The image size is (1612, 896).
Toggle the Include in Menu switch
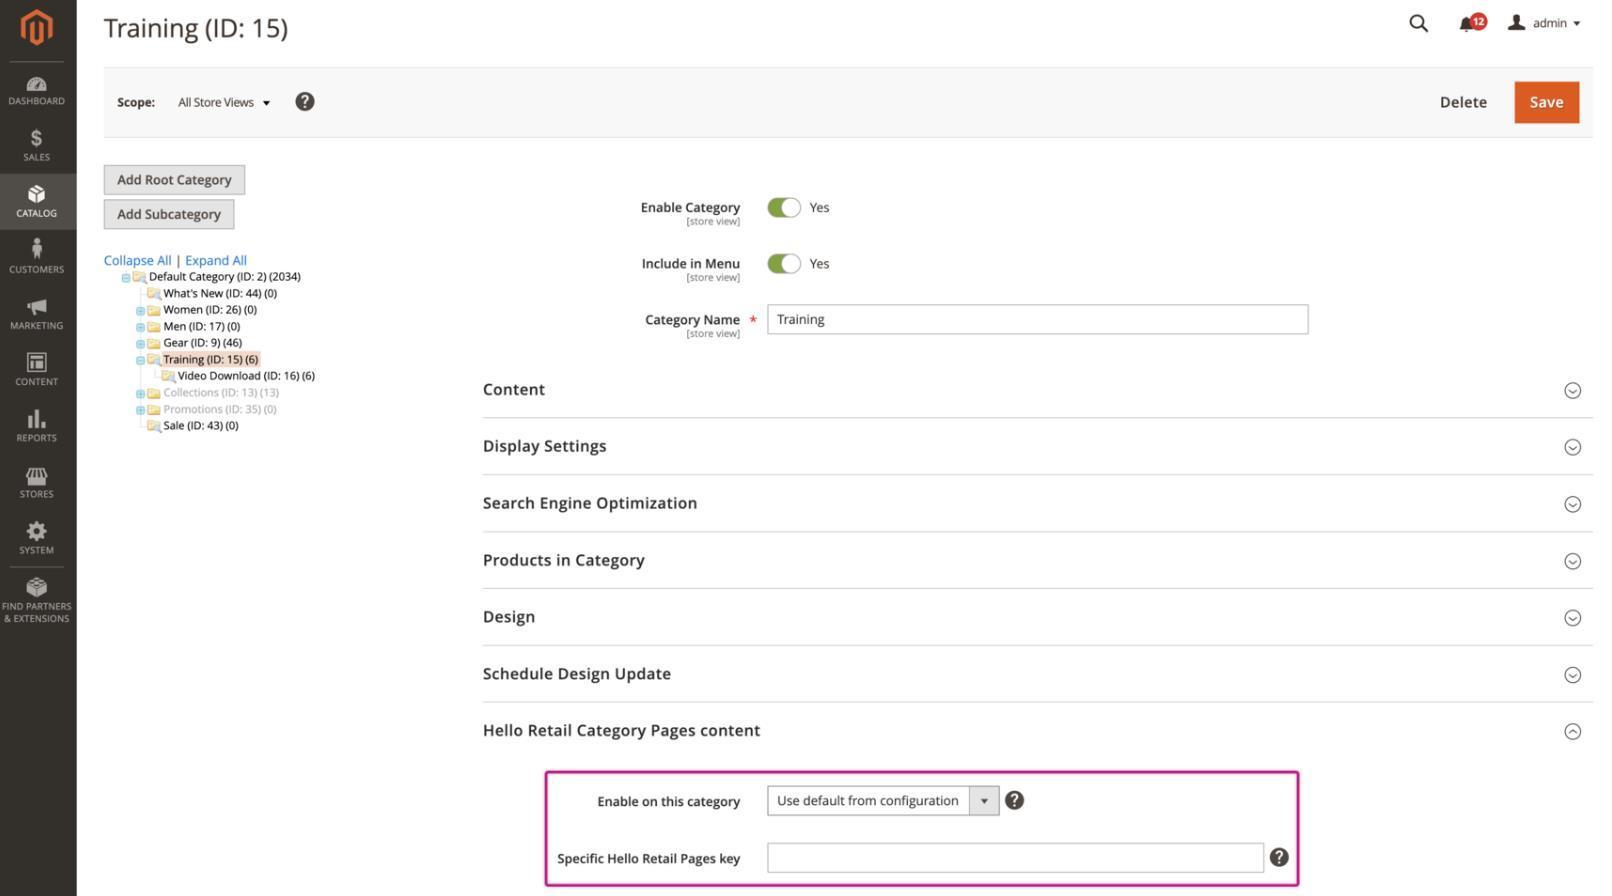click(784, 263)
